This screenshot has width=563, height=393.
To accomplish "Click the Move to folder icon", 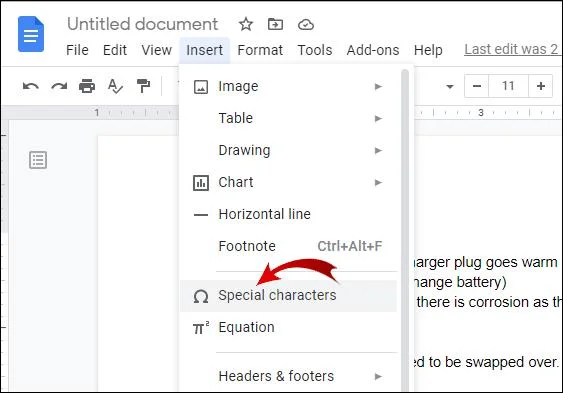I will tap(275, 24).
